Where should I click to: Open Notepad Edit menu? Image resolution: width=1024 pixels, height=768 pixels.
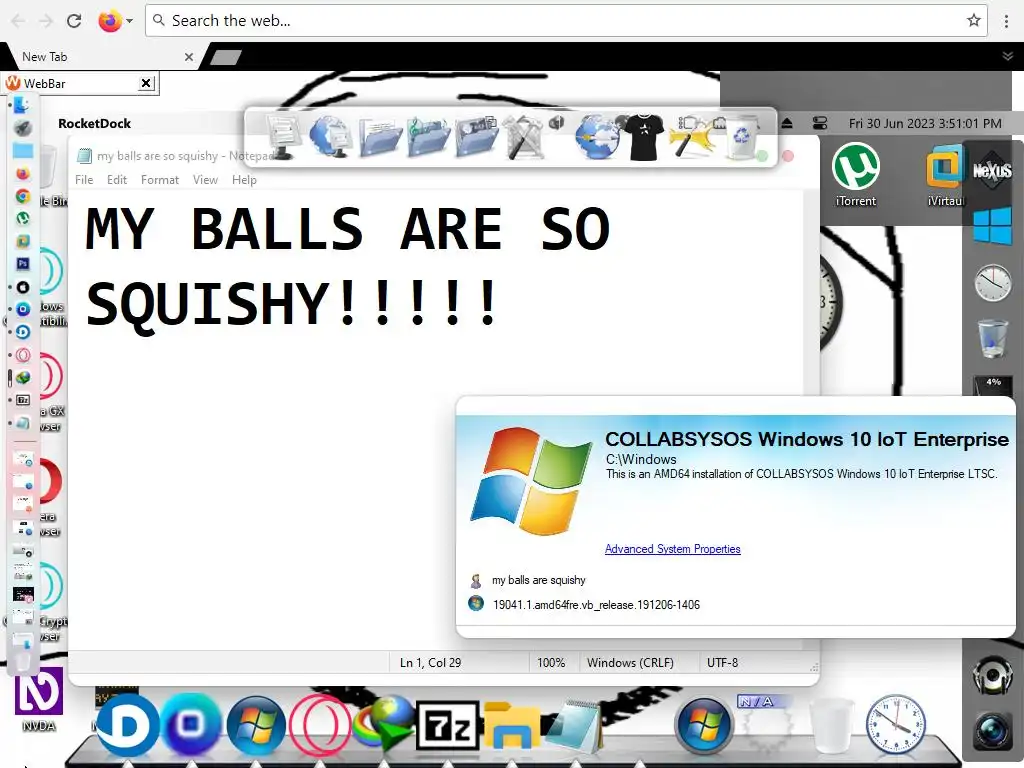(x=117, y=180)
